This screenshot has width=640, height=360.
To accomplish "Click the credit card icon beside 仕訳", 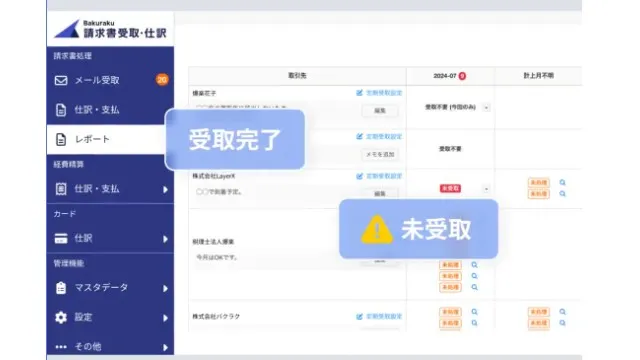I will [61, 238].
